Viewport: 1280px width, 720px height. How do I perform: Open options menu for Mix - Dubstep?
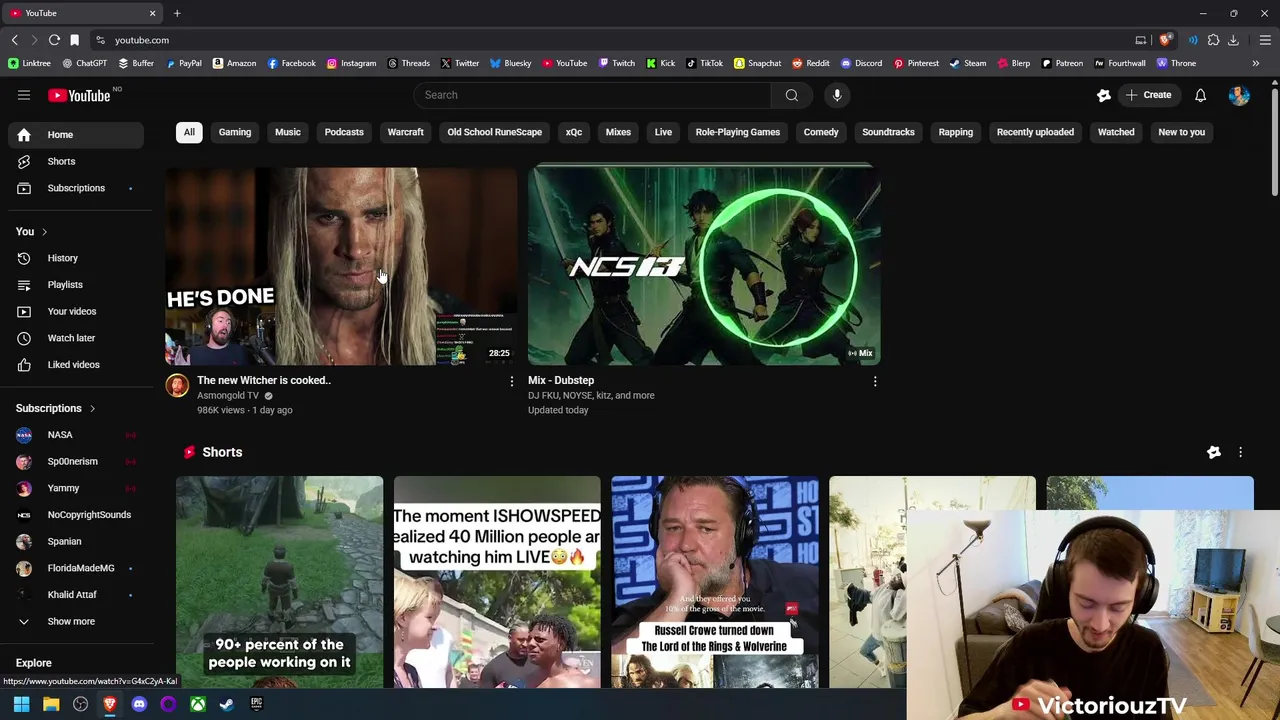pyautogui.click(x=875, y=381)
